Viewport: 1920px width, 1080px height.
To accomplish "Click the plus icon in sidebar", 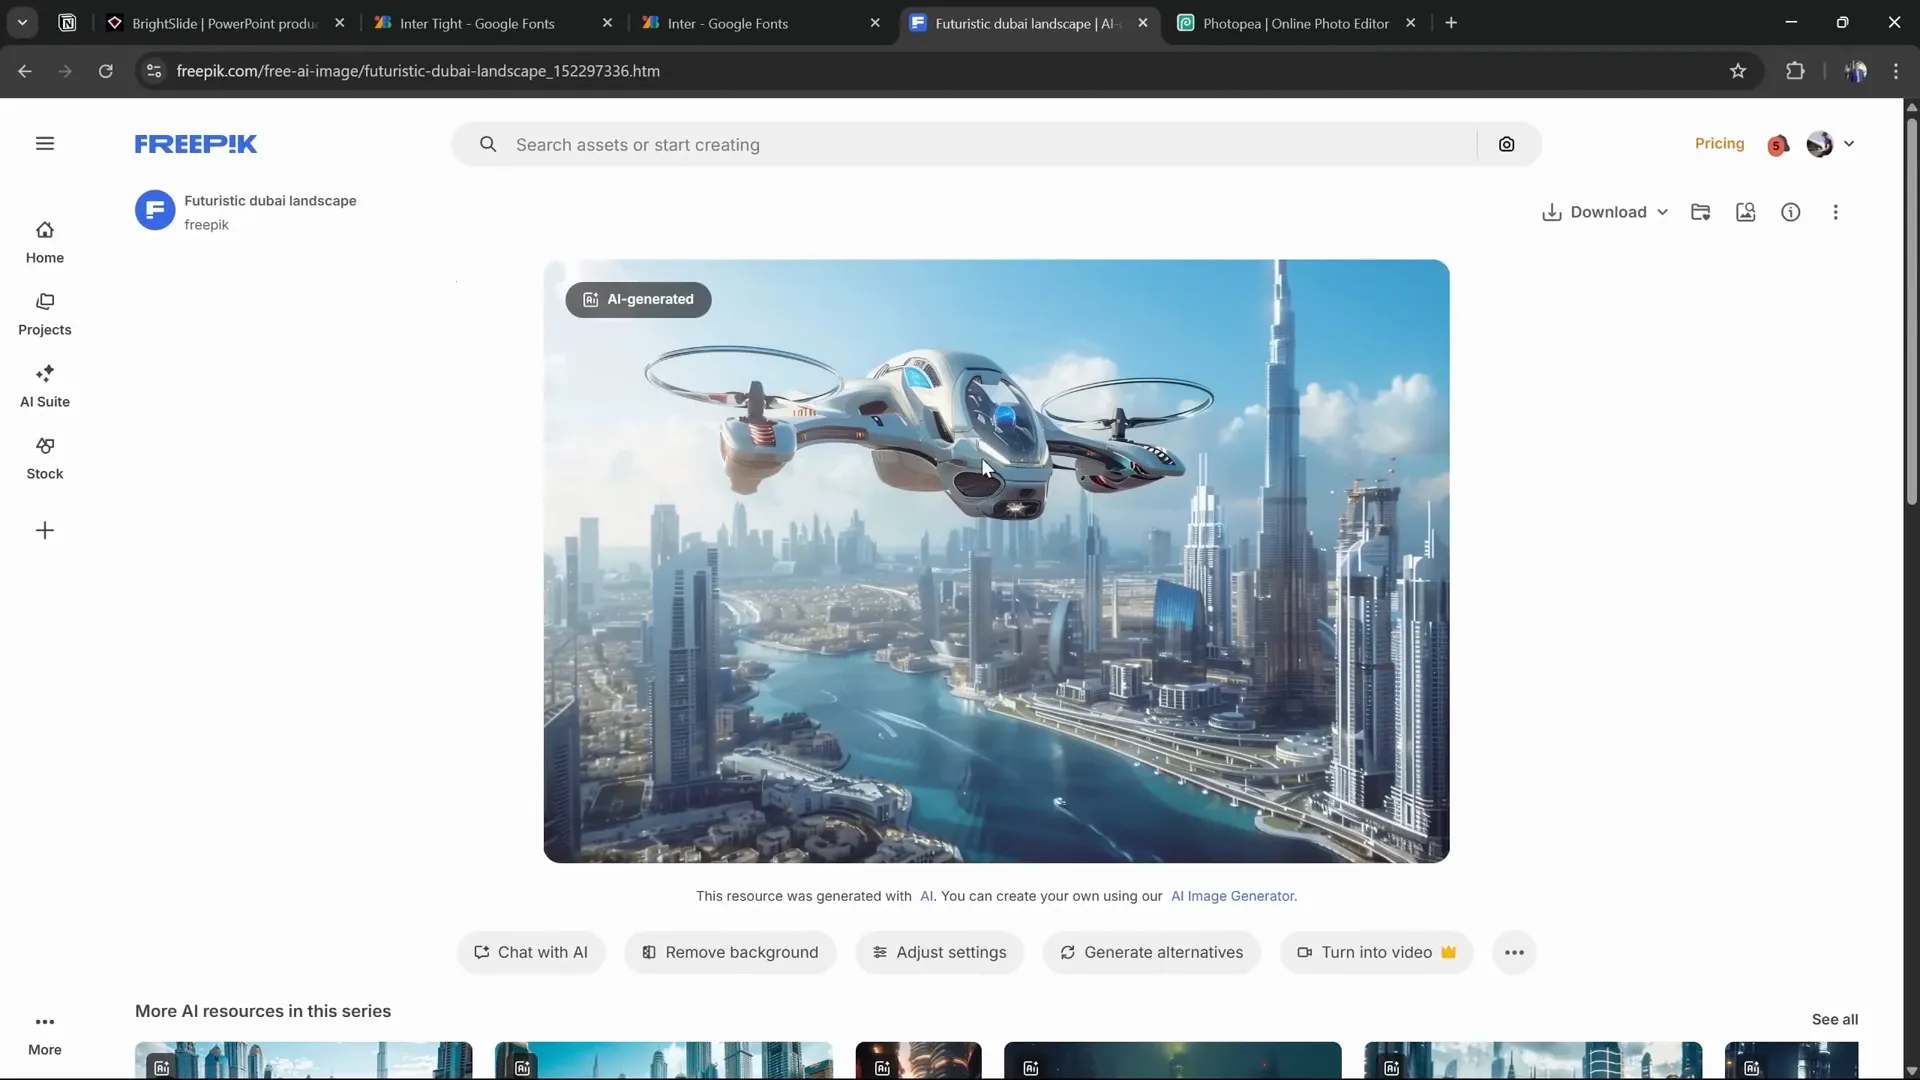I will click(45, 531).
